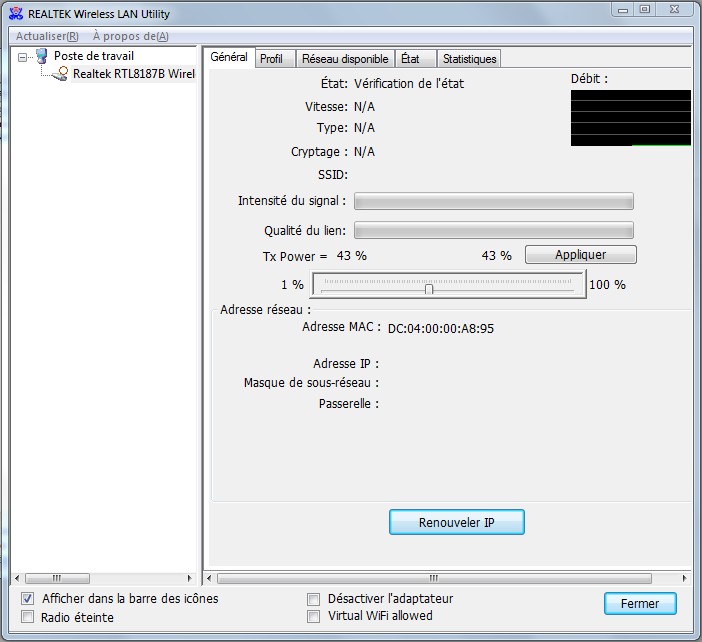Check Désactiver l'adaptateur checkbox

point(313,599)
